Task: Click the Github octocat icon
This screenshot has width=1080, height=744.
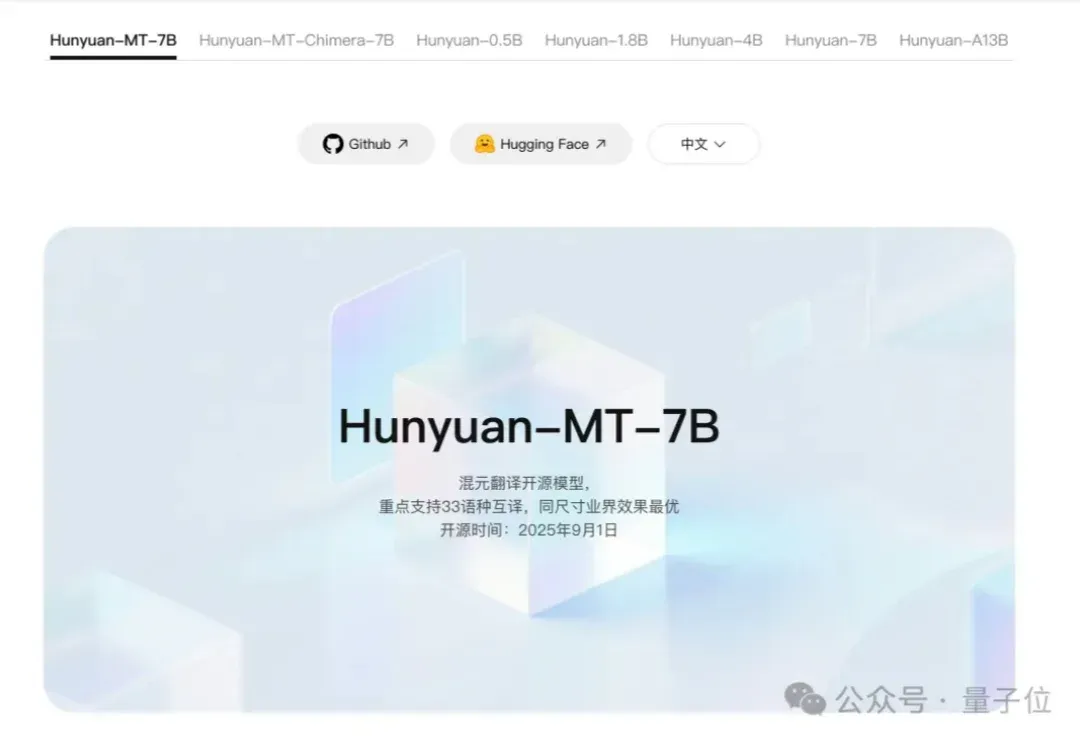Action: (x=333, y=144)
